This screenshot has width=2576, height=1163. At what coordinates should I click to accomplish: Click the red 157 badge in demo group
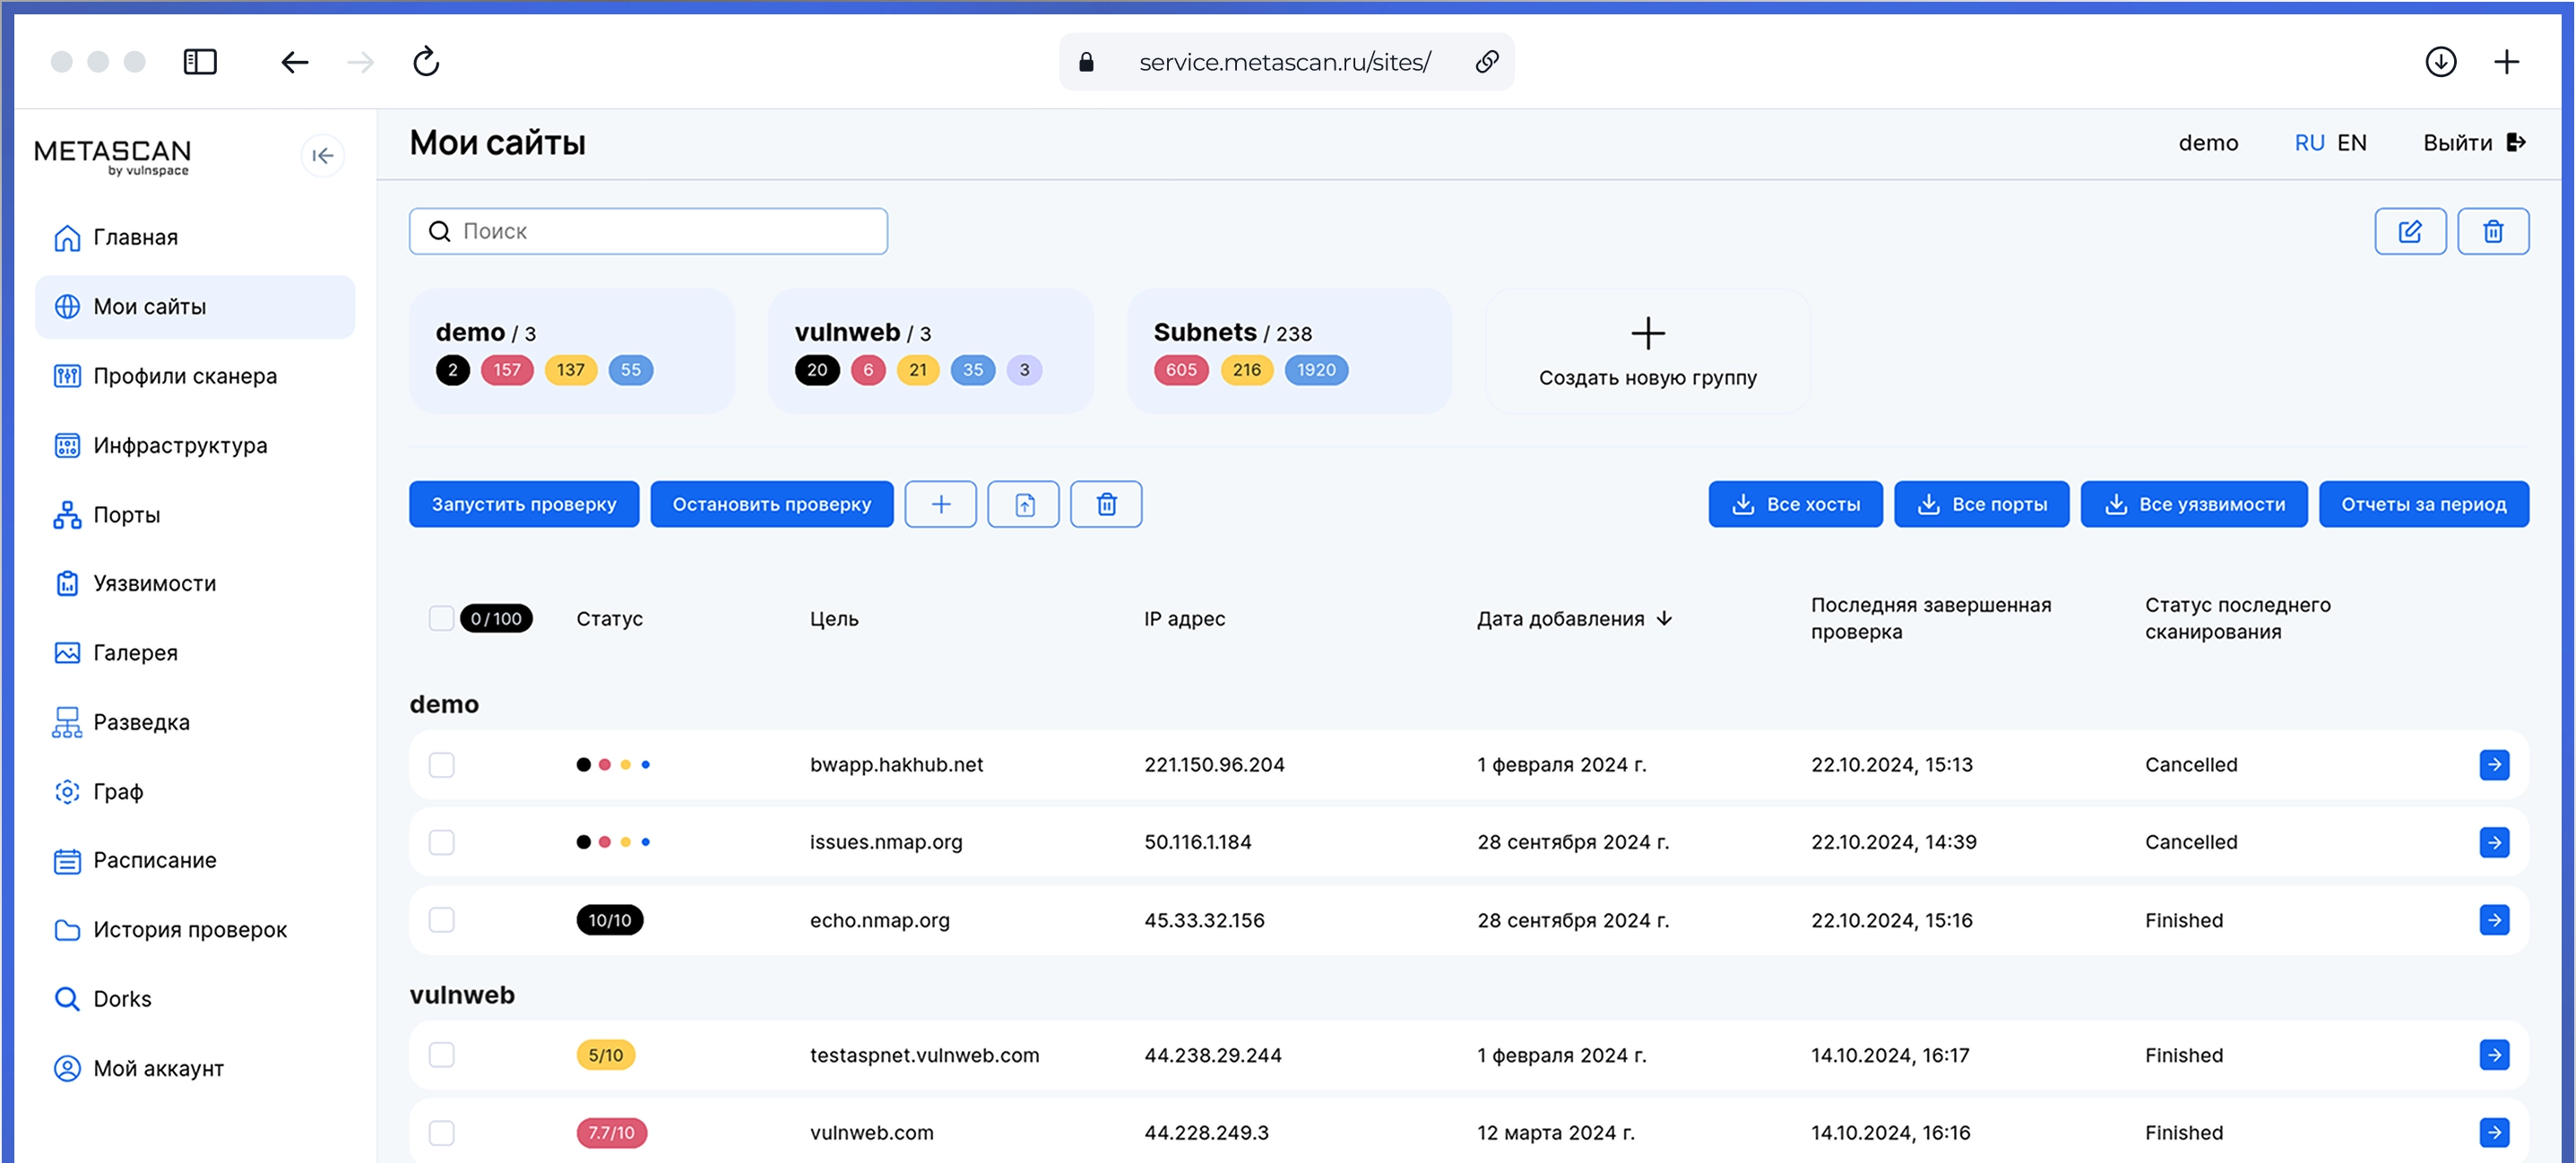(x=507, y=370)
